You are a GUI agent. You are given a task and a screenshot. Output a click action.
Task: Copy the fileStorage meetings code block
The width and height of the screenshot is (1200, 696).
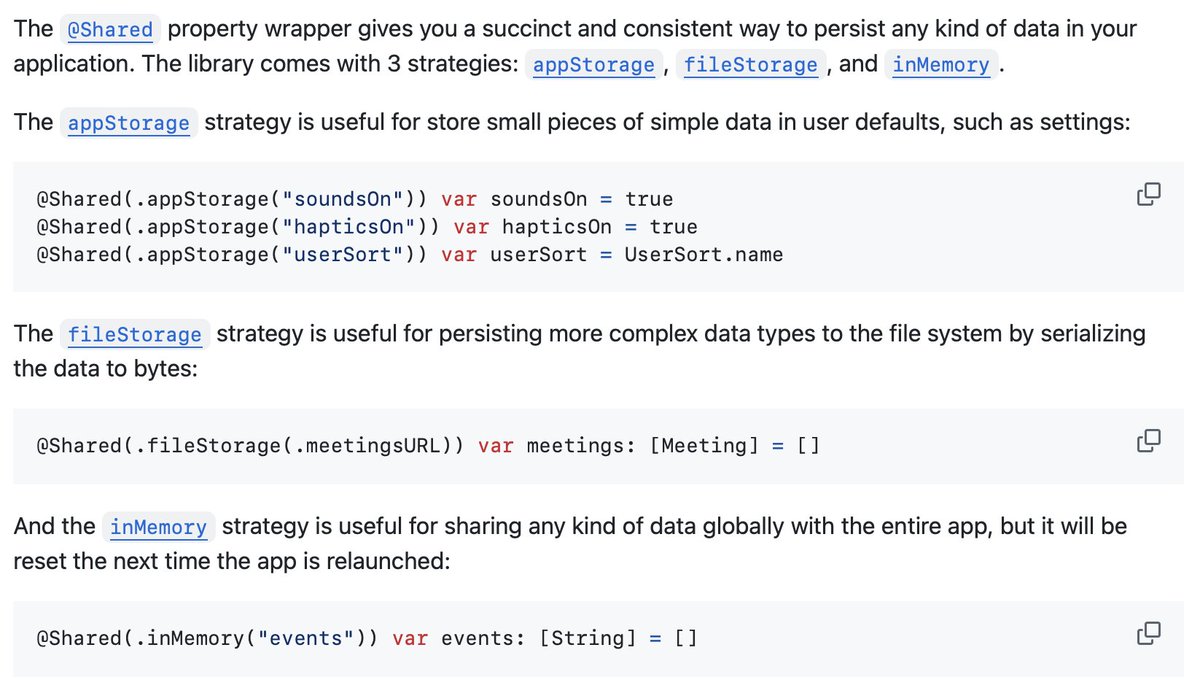tap(1148, 440)
